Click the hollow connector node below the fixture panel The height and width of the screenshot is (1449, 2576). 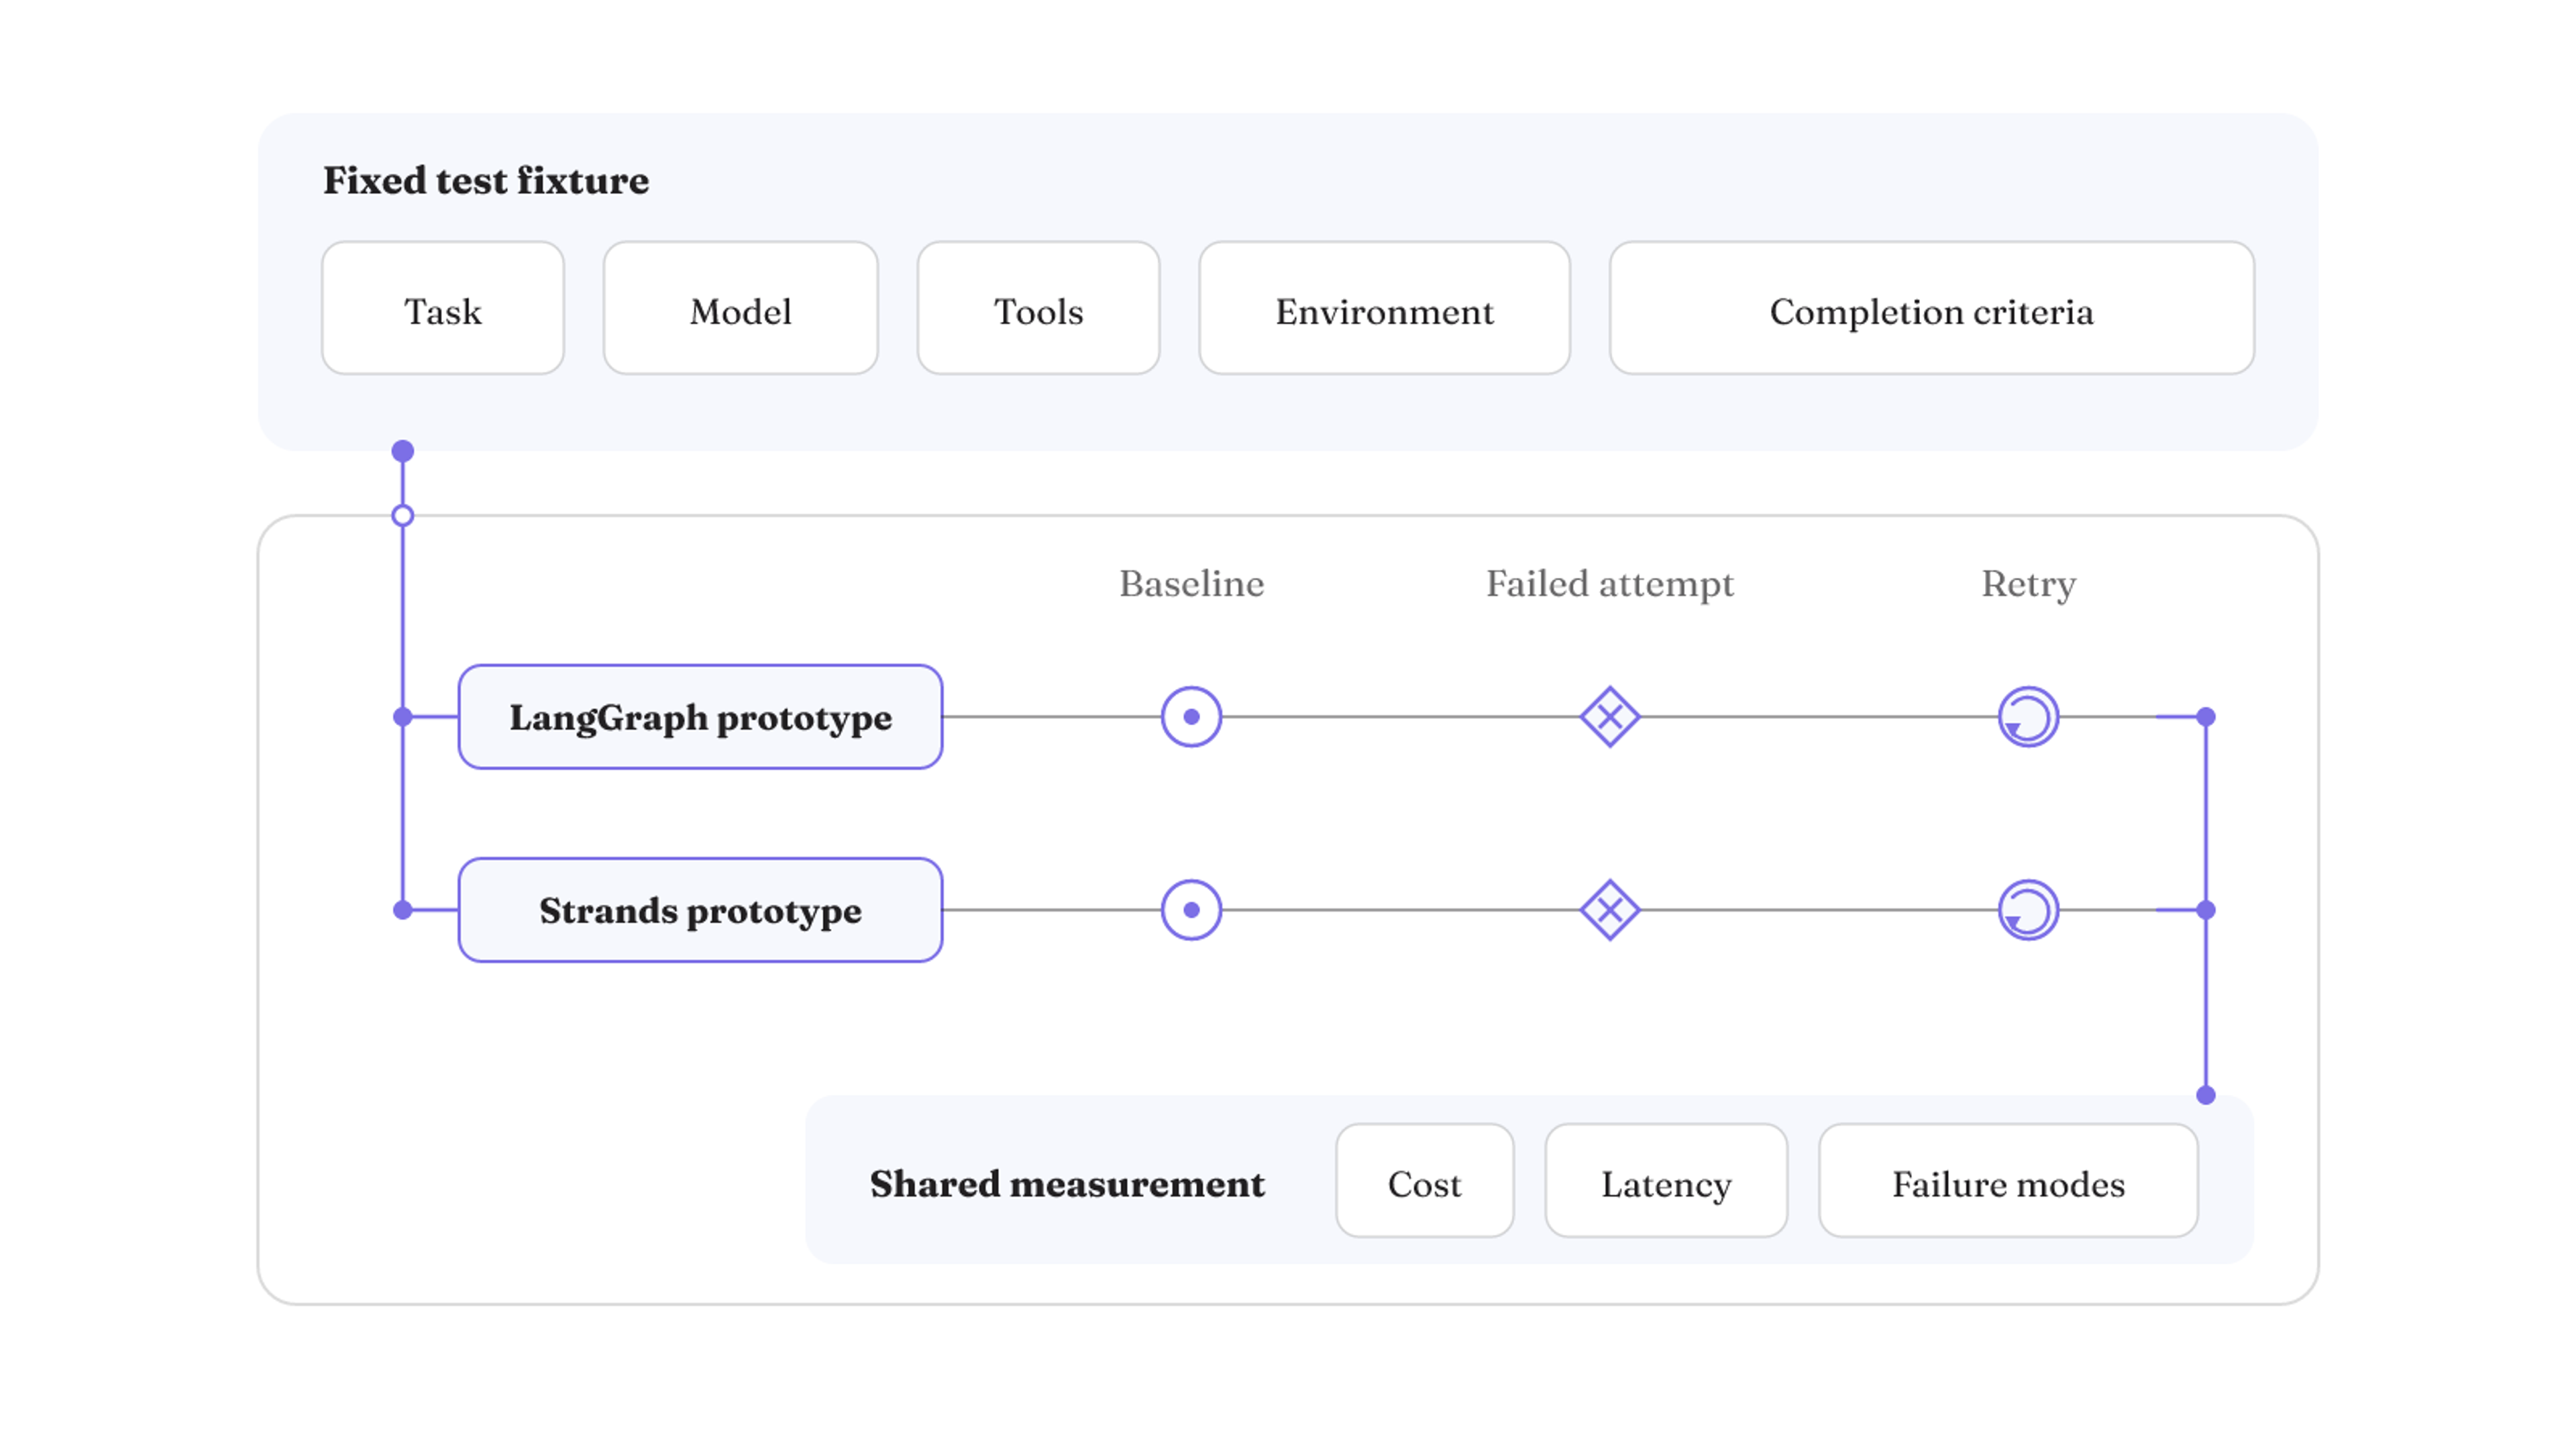403,515
